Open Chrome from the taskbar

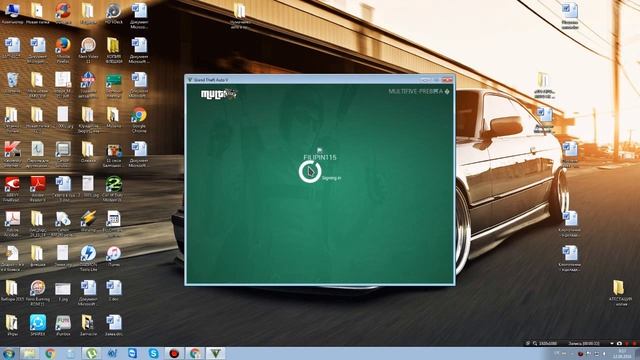click(x=51, y=353)
